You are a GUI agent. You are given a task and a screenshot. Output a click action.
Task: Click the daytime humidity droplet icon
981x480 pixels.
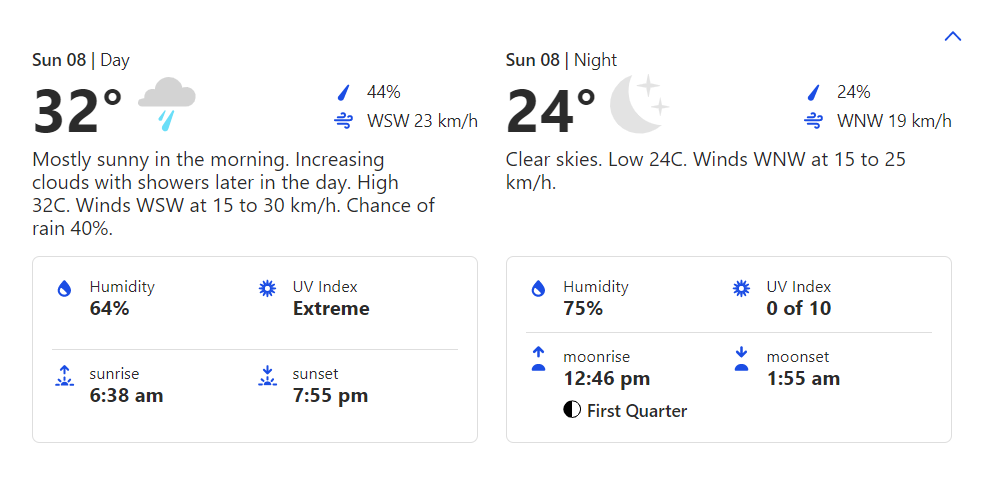point(65,289)
